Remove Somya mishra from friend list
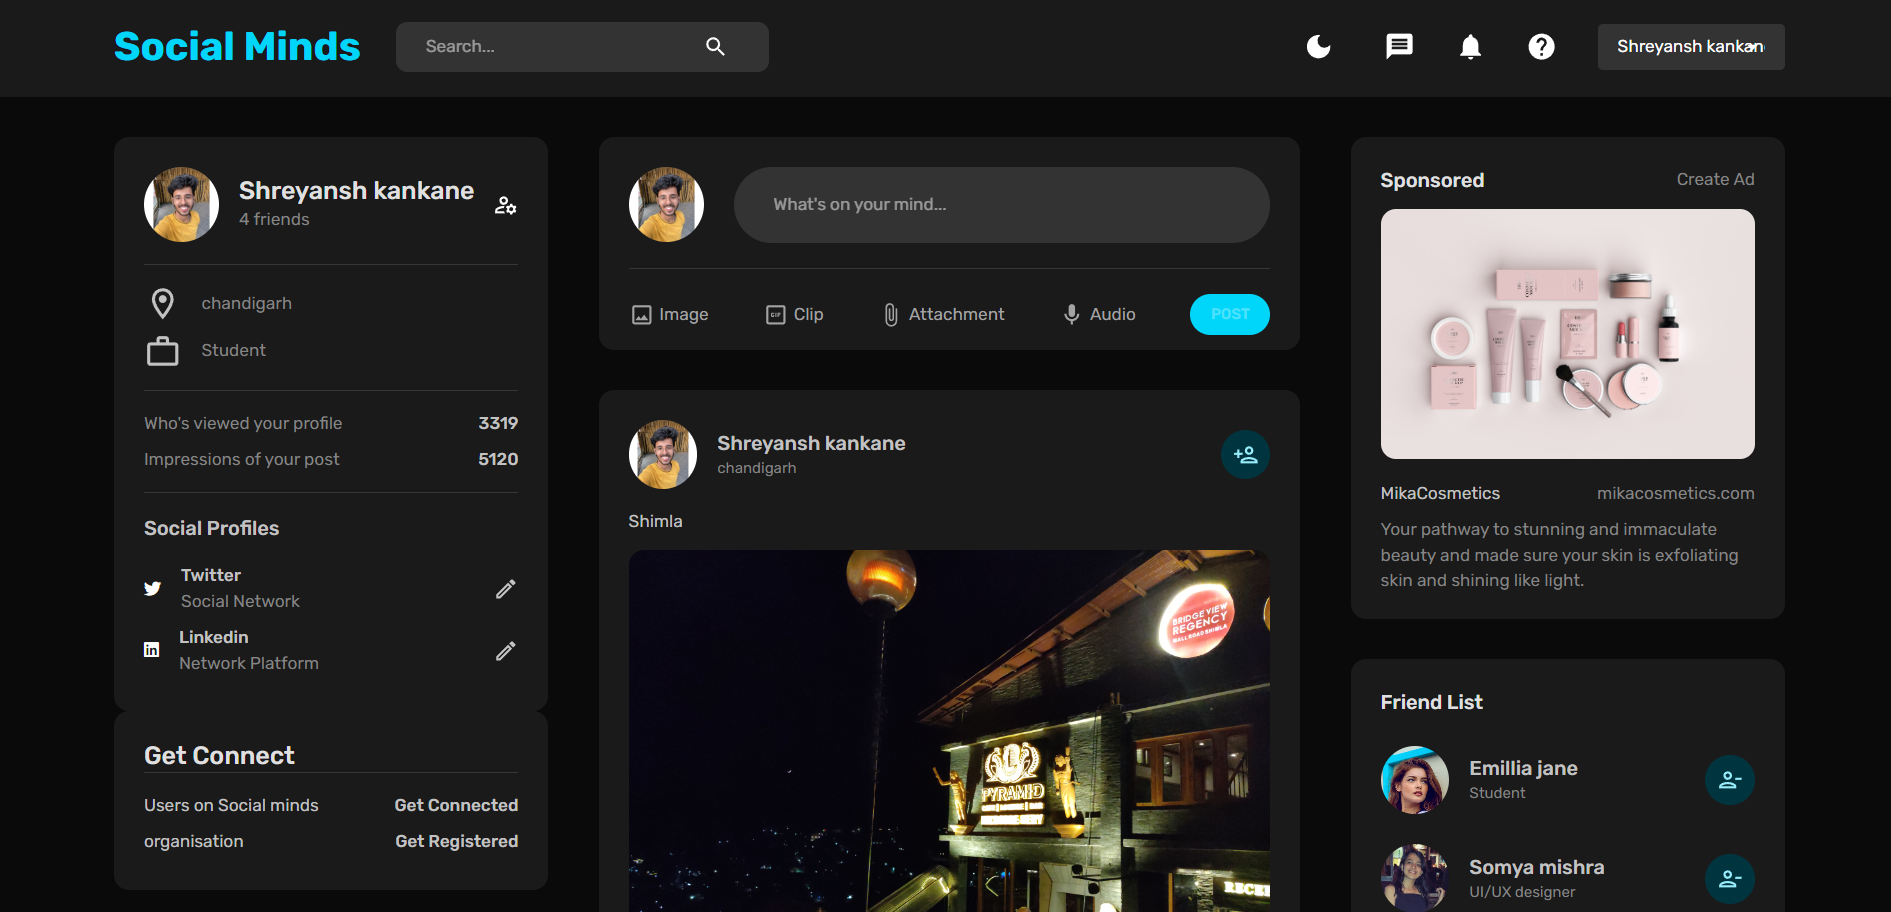The height and width of the screenshot is (912, 1891). [1729, 879]
